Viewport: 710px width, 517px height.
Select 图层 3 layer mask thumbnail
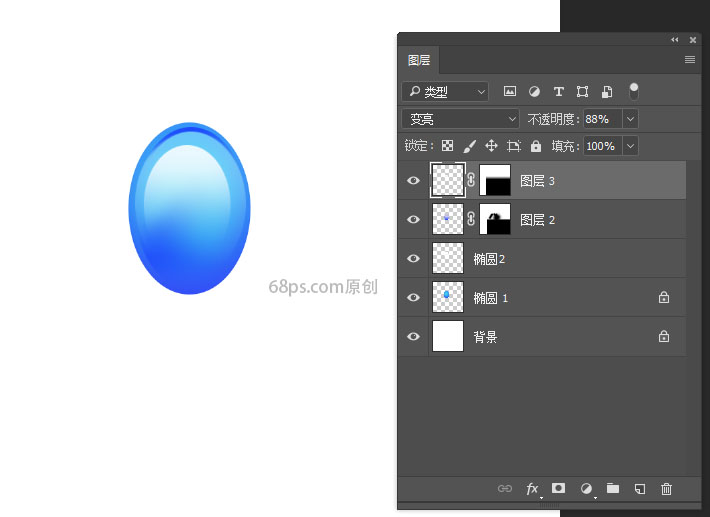tap(495, 180)
